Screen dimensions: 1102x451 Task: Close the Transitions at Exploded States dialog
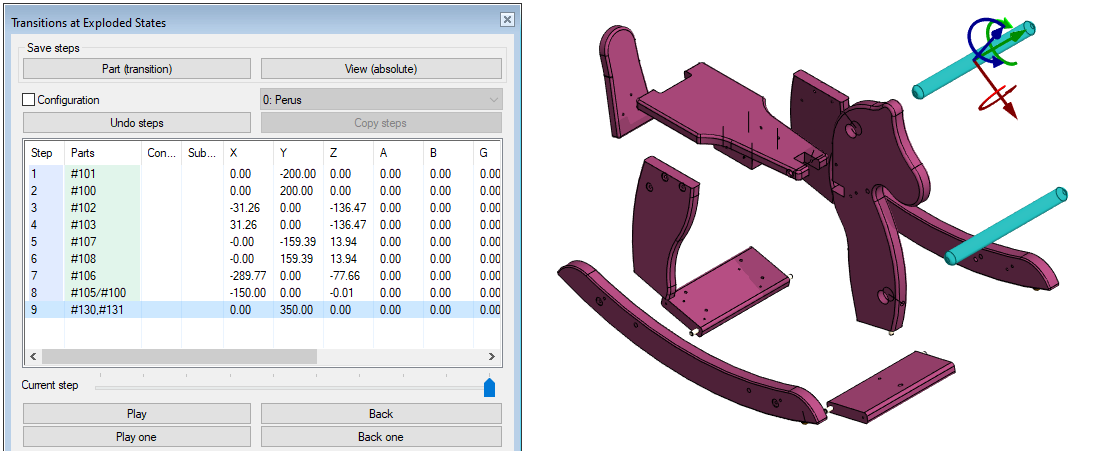pos(507,20)
